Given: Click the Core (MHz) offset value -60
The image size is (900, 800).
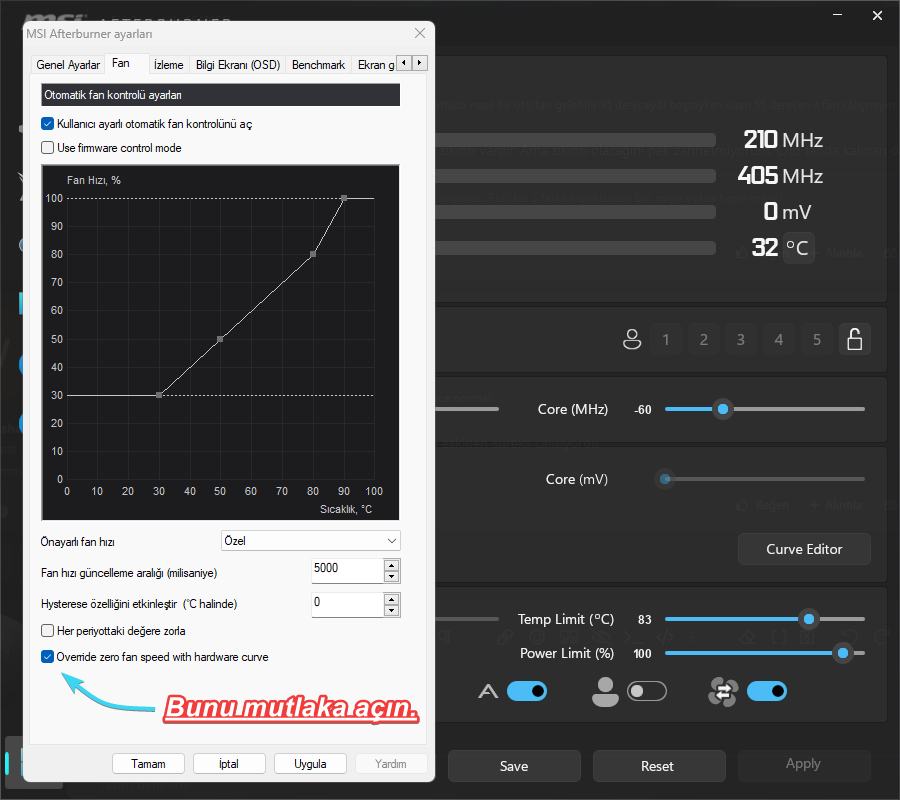Looking at the screenshot, I should [x=643, y=410].
